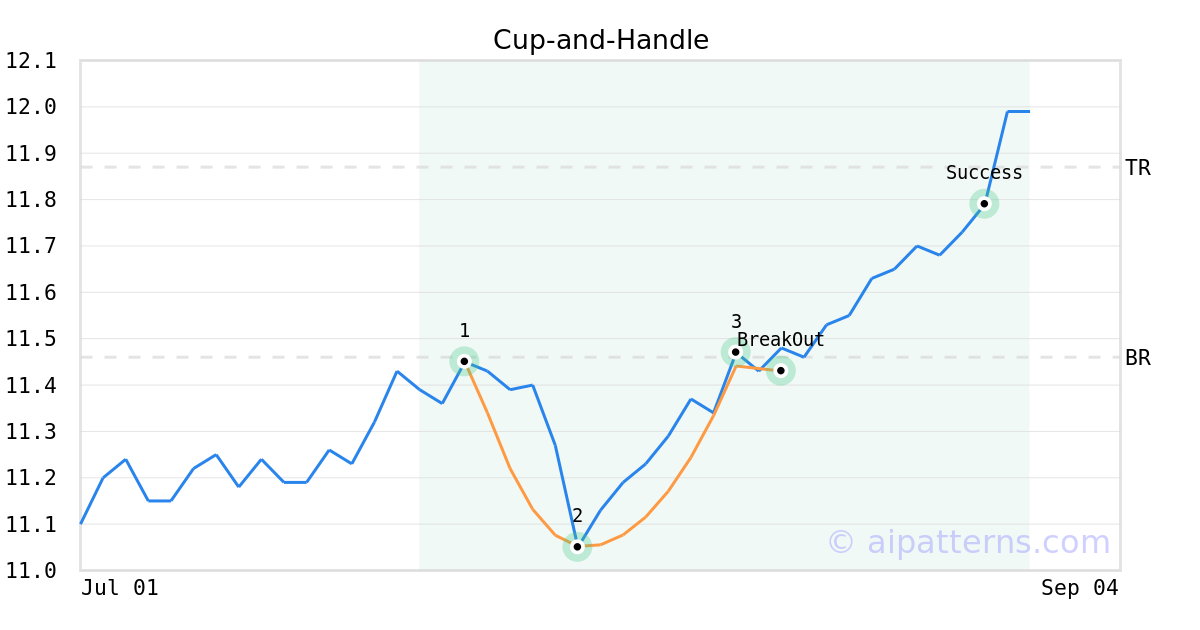Click the 12.0 price axis label
Image resolution: width=1200 pixels, height=630 pixels.
(31, 107)
